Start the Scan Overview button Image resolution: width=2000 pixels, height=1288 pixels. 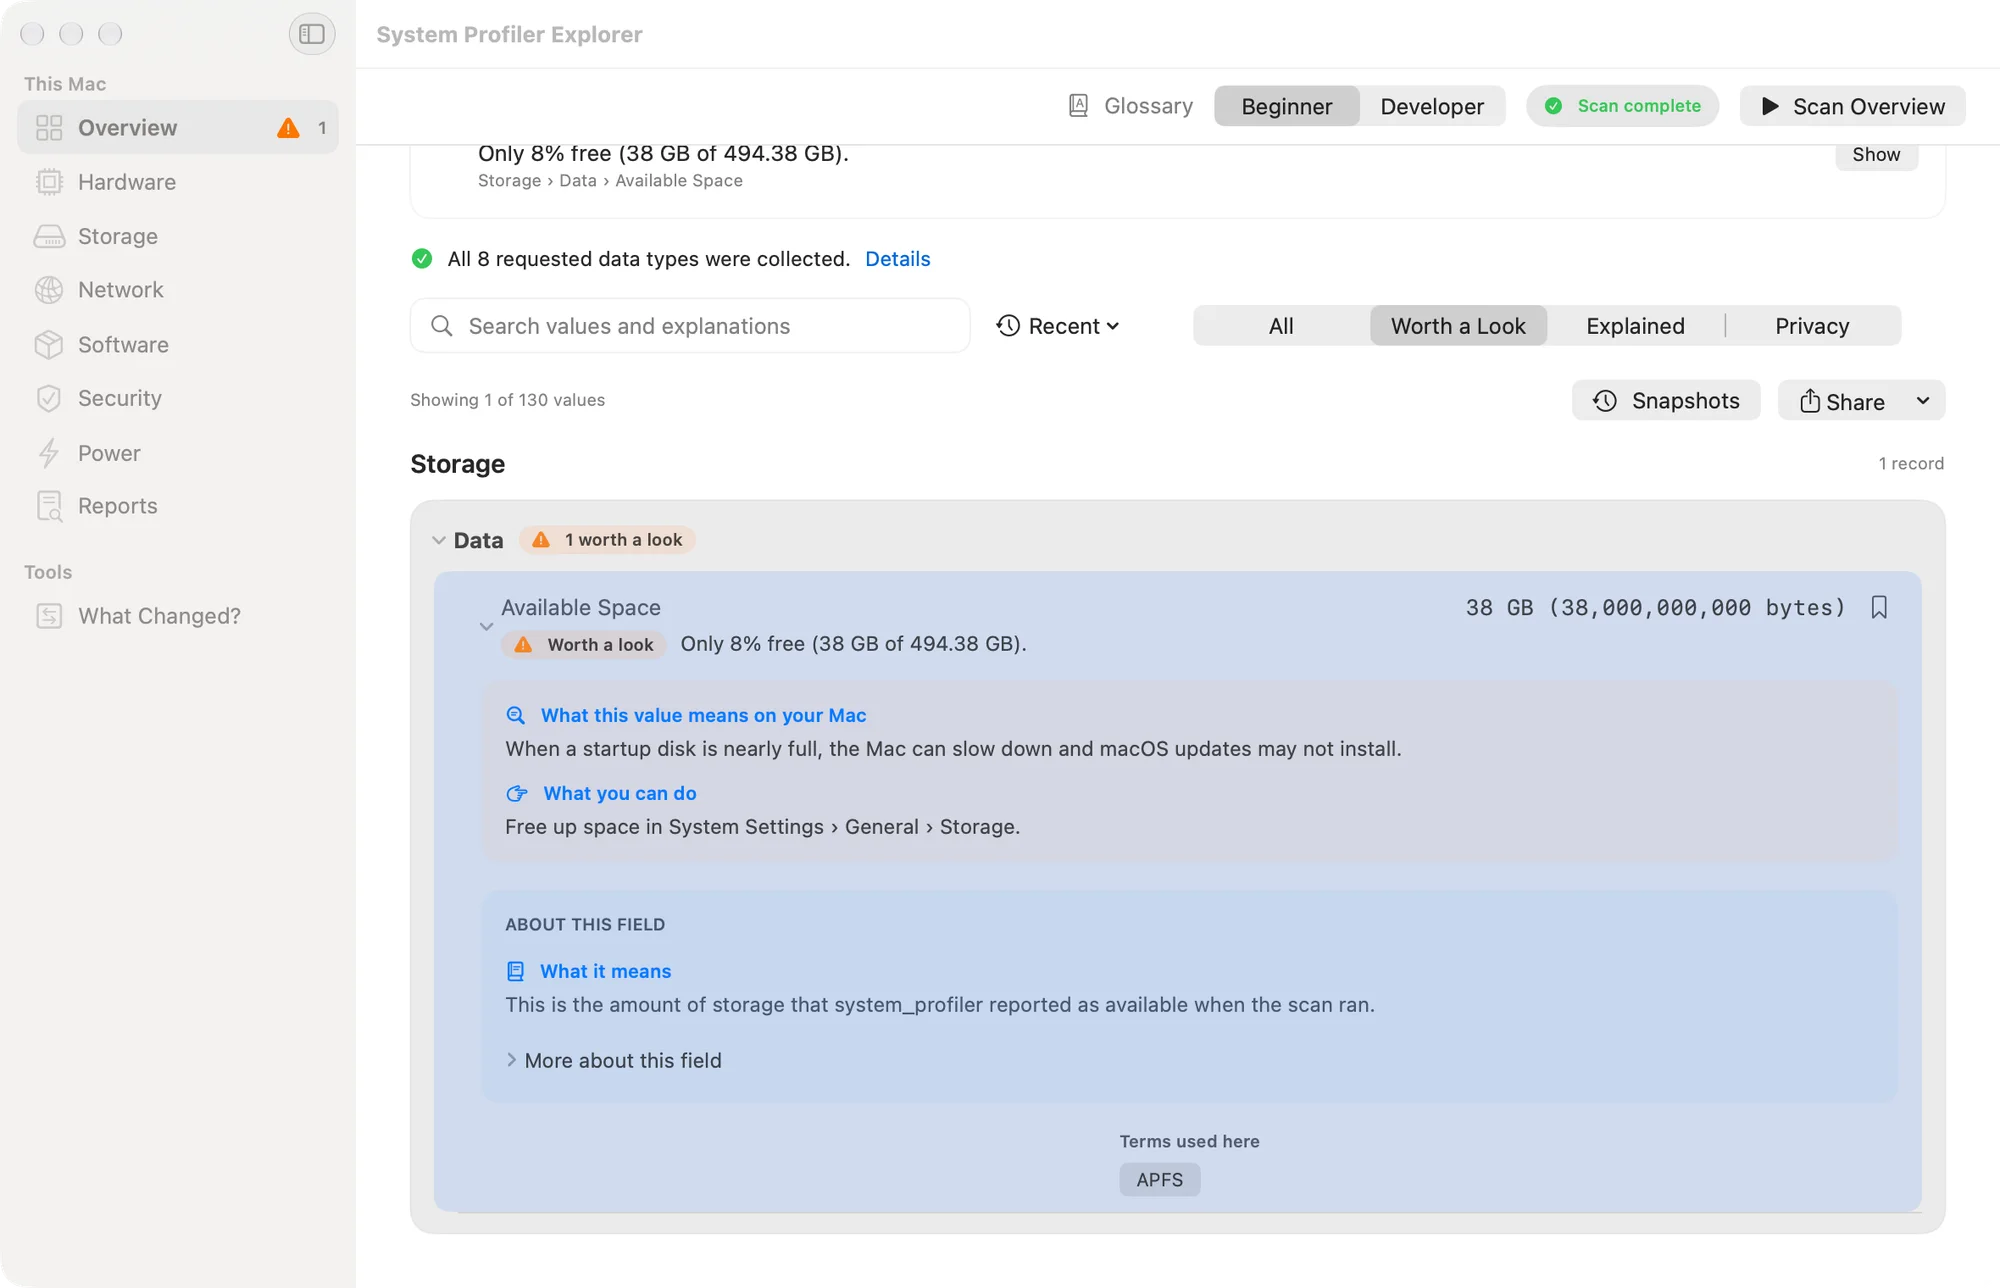(x=1853, y=106)
